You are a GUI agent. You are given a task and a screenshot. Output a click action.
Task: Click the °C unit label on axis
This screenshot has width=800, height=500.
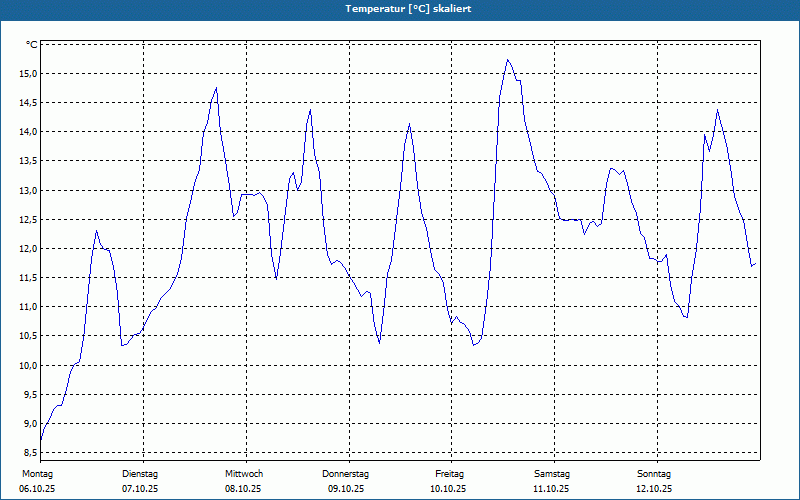click(32, 45)
